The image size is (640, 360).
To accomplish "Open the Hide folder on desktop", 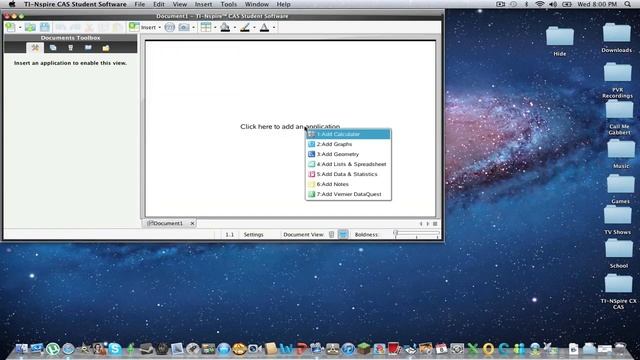I will pos(560,41).
